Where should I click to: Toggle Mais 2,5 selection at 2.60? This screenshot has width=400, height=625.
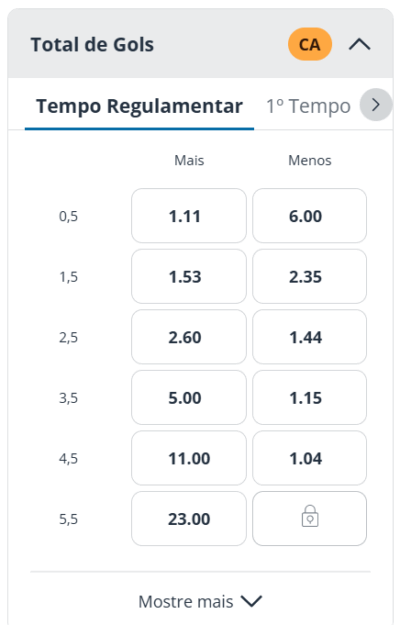pos(189,337)
